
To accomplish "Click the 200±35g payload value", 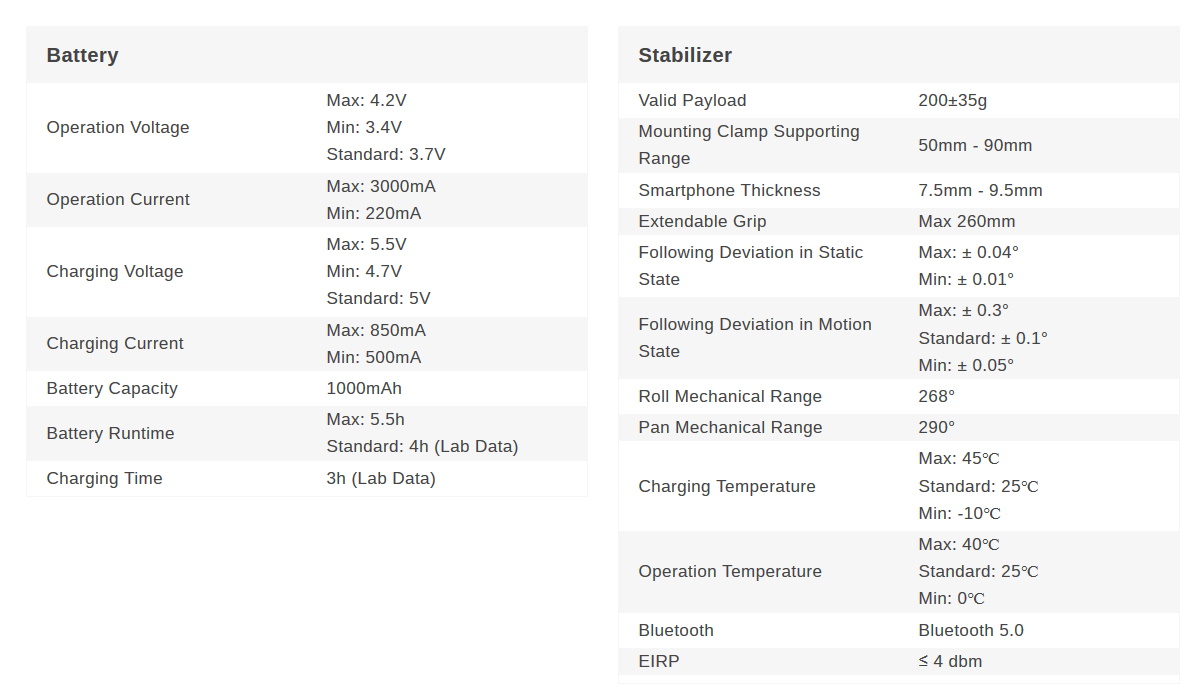I will coord(953,100).
